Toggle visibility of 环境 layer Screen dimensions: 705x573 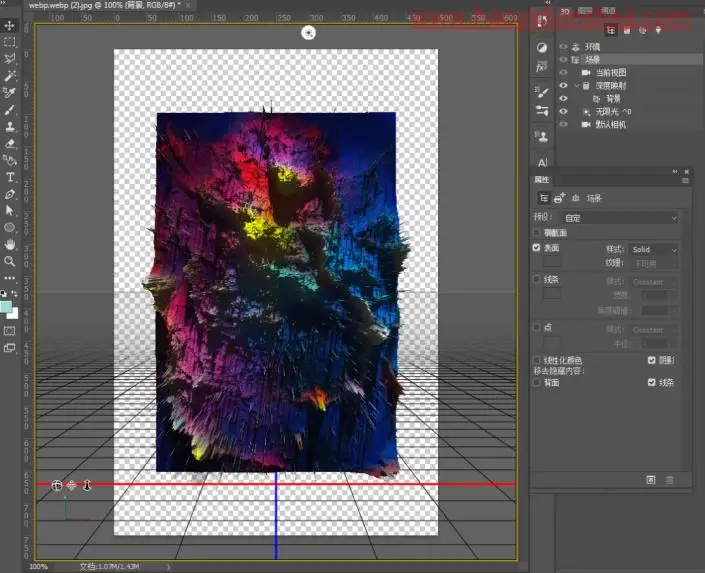click(x=563, y=46)
